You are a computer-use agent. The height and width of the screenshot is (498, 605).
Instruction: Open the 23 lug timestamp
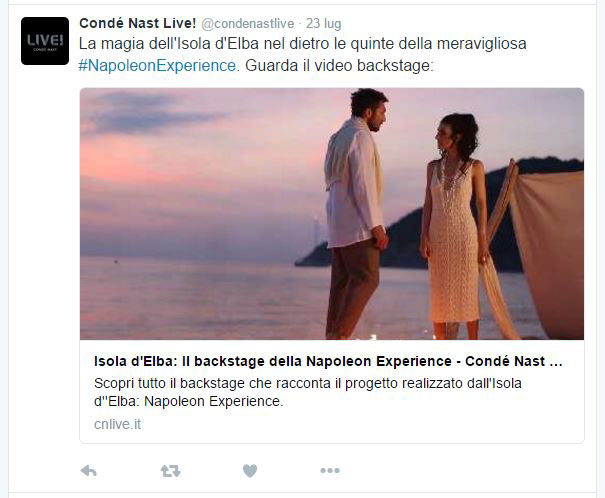click(324, 24)
